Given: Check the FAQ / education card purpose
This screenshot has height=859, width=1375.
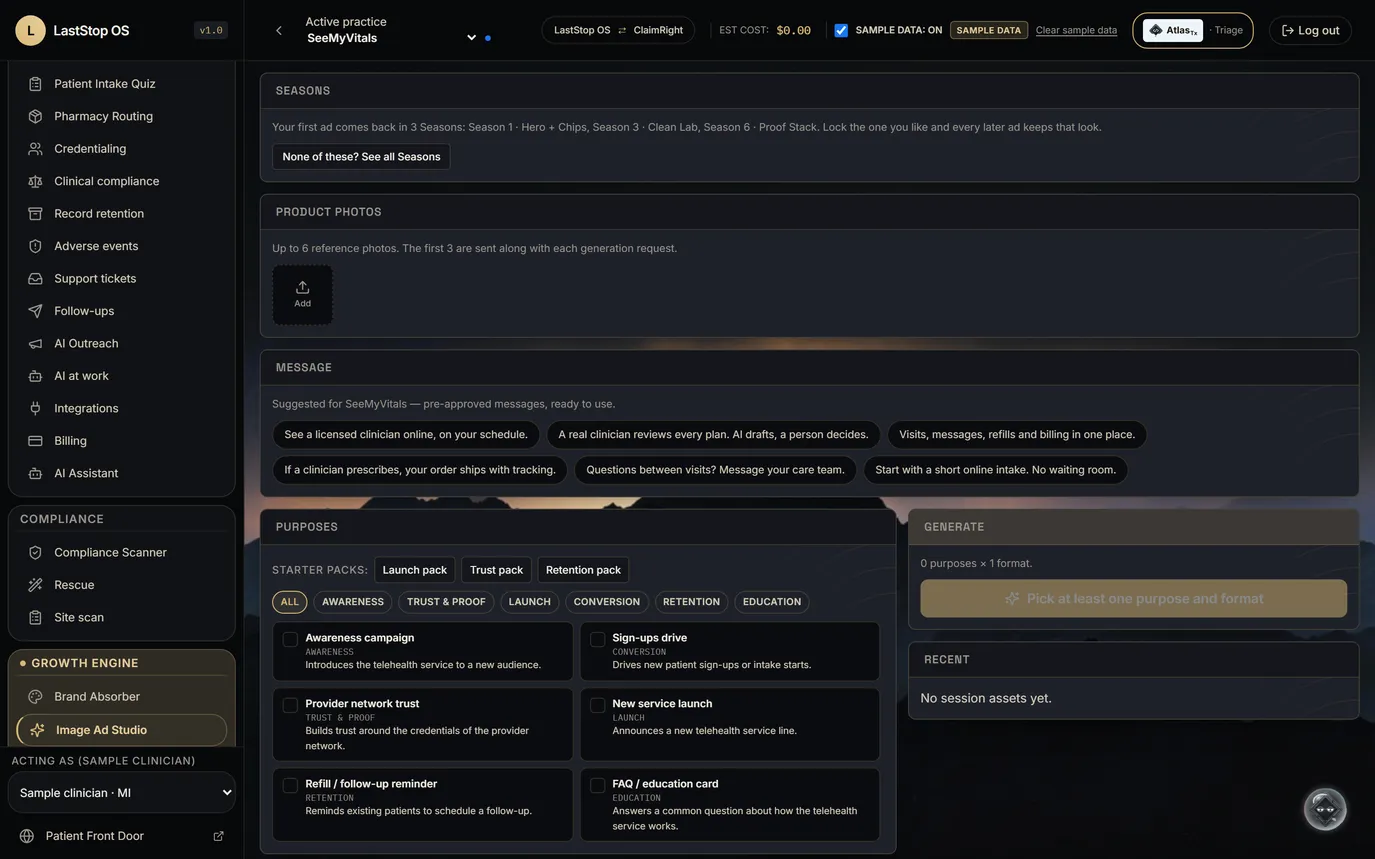Looking at the screenshot, I should point(597,785).
